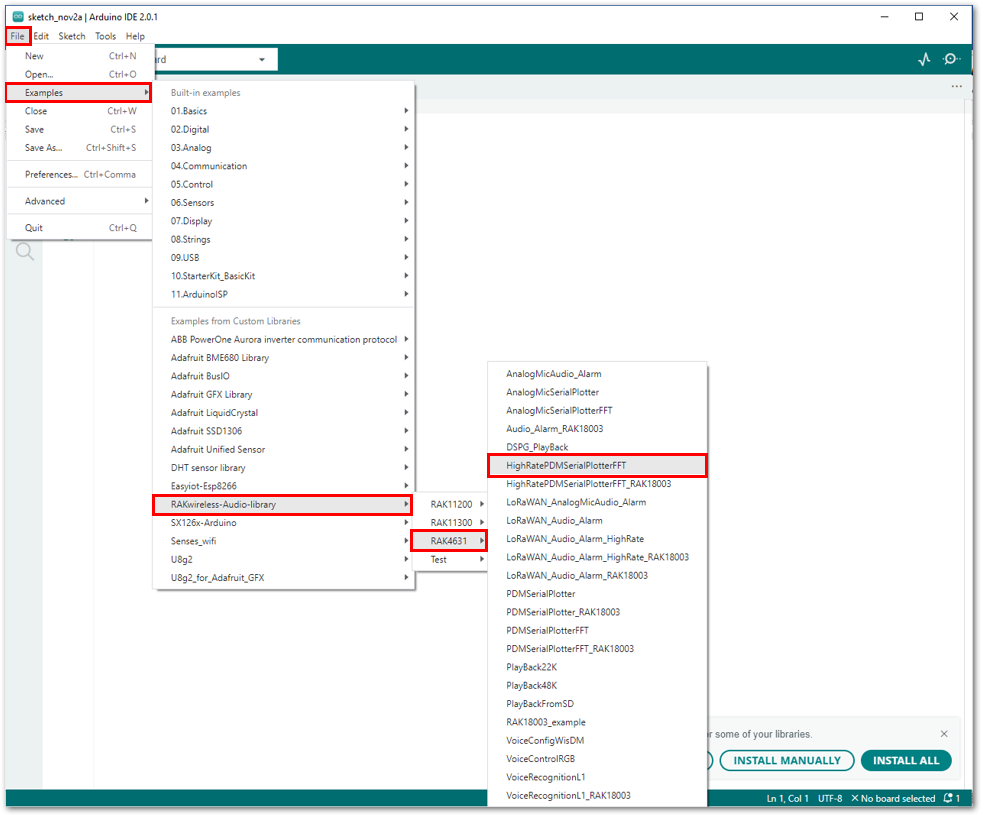Open the PDMSerialPlotter example
The height and width of the screenshot is (816, 982).
tap(597, 594)
